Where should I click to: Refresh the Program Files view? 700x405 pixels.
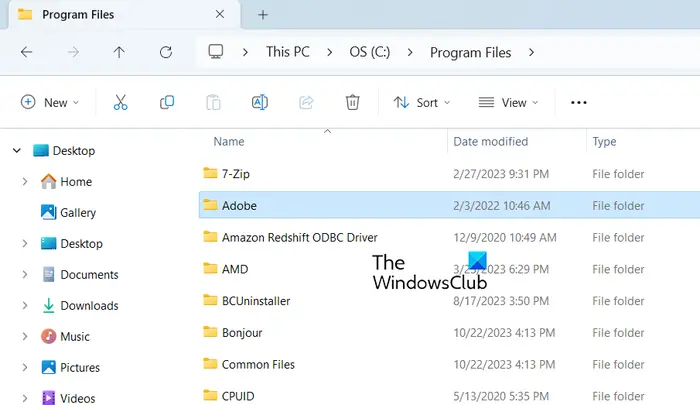click(x=166, y=52)
